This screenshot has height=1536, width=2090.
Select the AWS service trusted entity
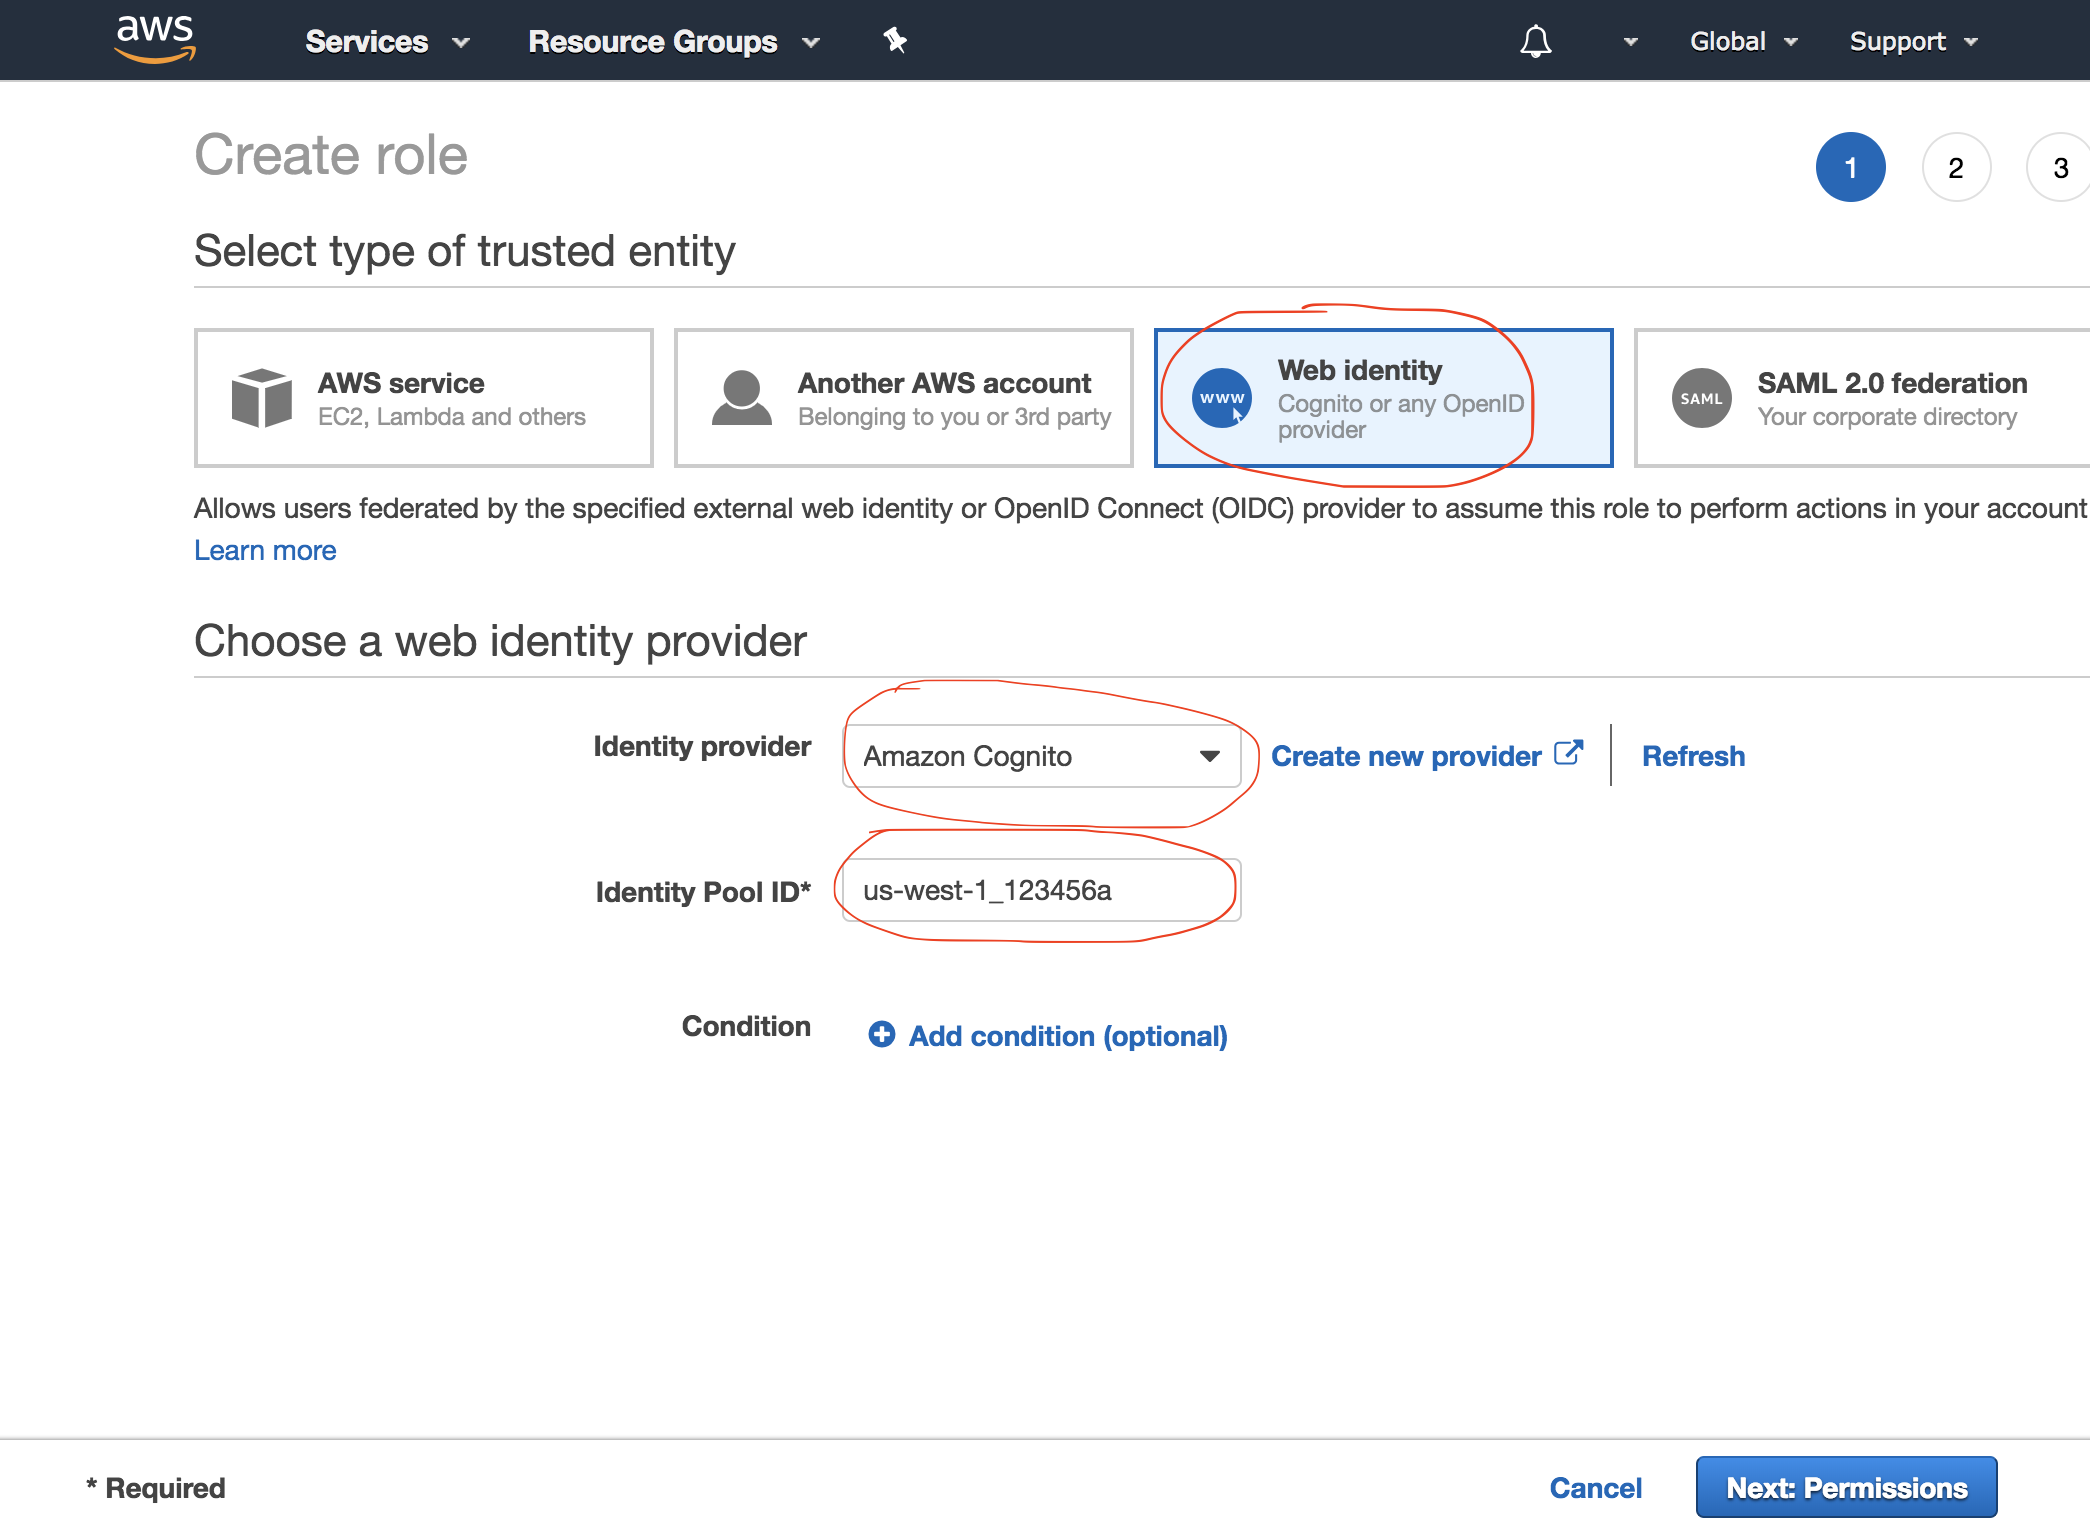pyautogui.click(x=423, y=397)
